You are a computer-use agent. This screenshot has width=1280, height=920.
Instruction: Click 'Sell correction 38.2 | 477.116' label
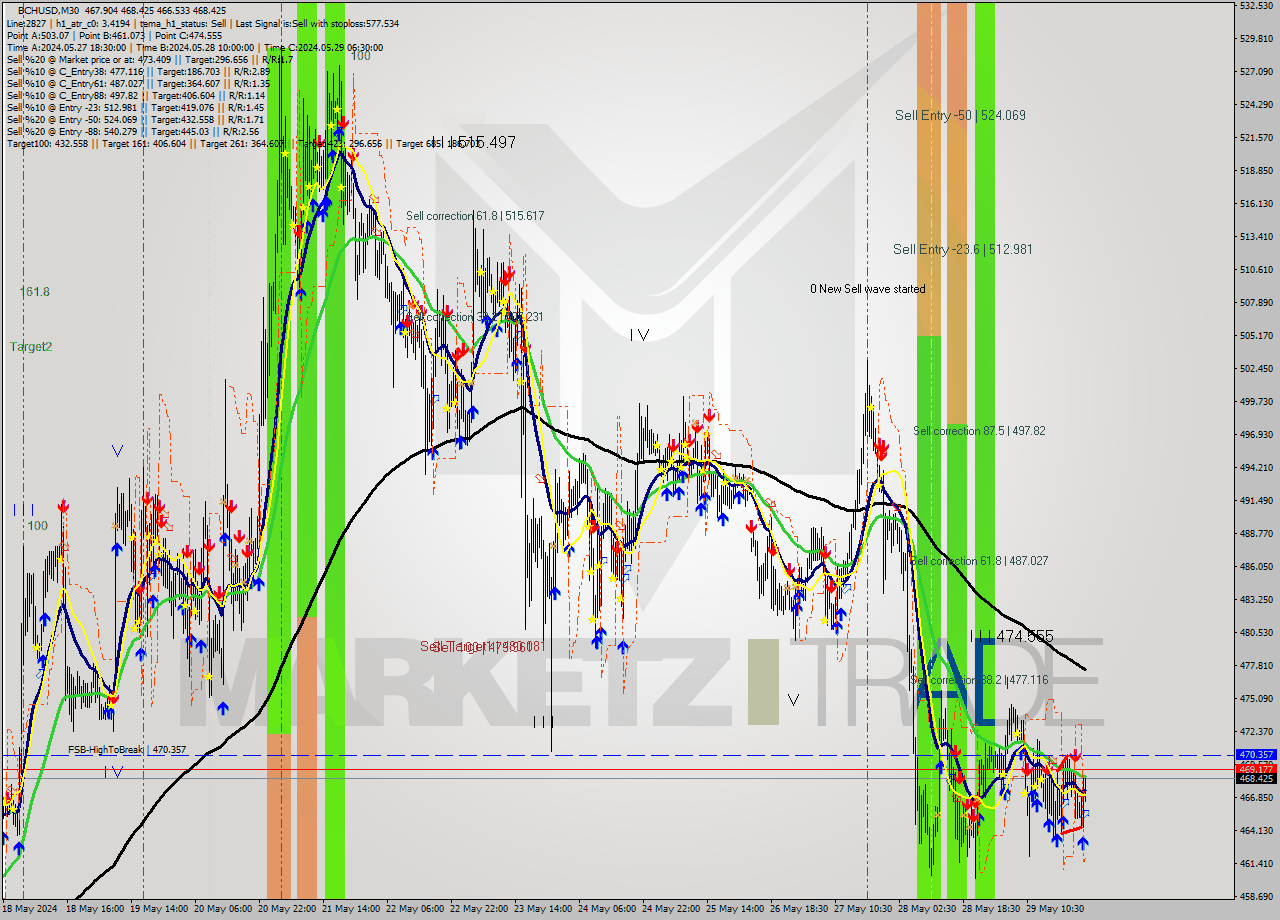(981, 679)
